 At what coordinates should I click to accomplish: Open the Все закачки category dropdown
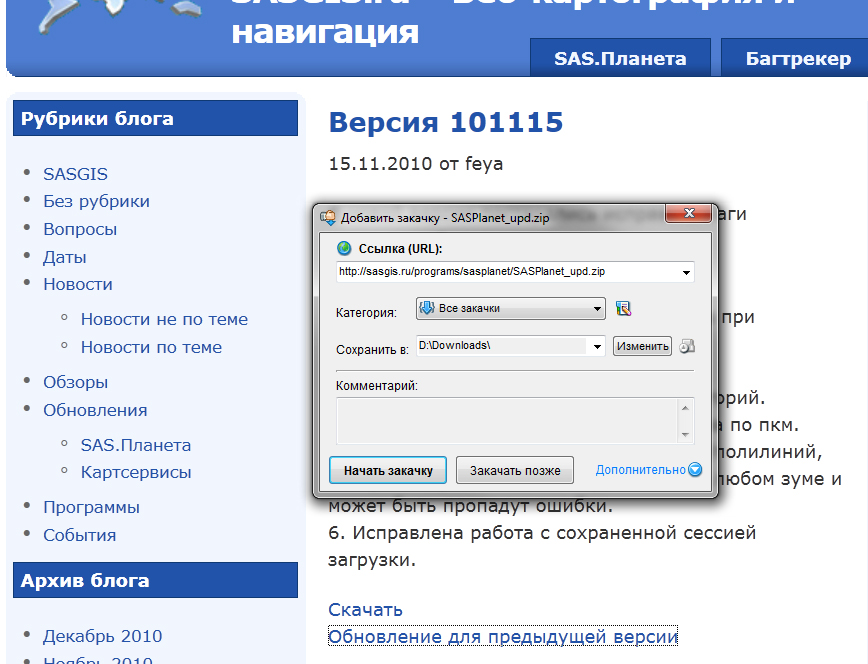(510, 309)
